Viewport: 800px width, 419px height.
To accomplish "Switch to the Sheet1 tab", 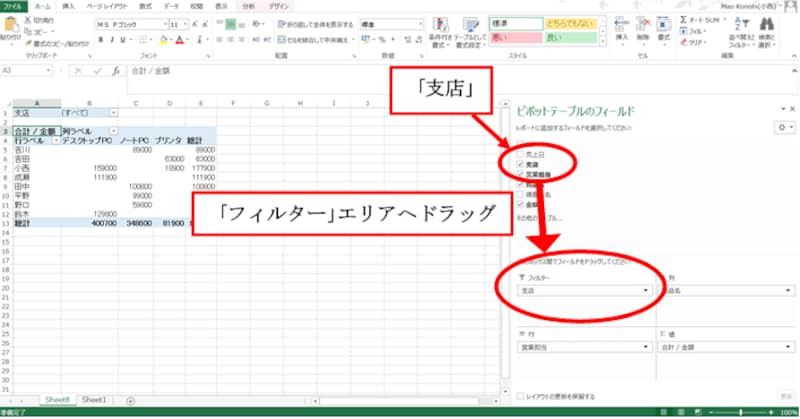I will coord(95,400).
